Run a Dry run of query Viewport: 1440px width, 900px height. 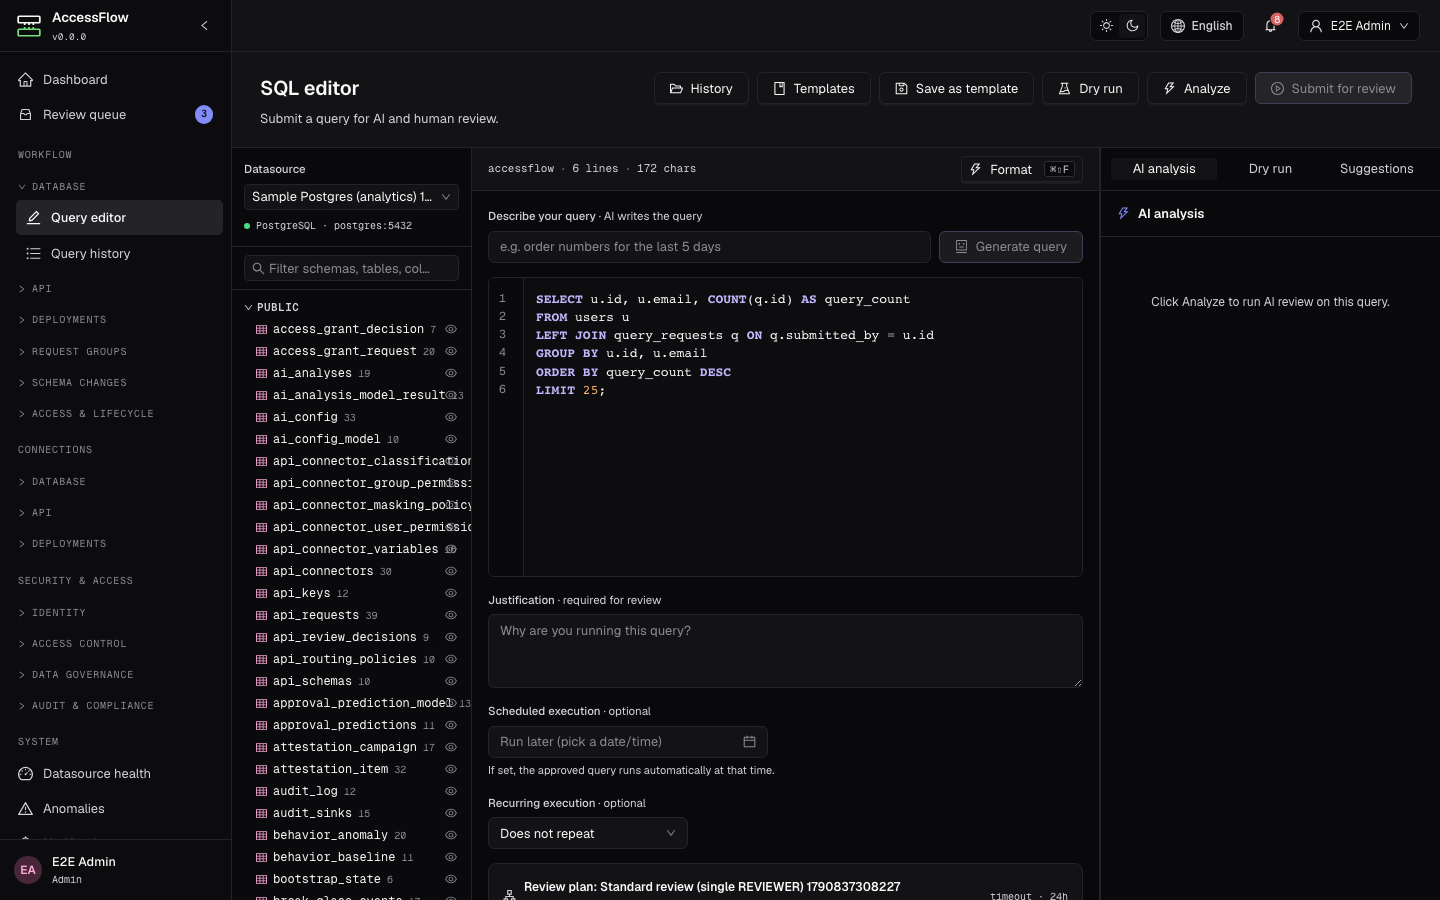tap(1090, 88)
